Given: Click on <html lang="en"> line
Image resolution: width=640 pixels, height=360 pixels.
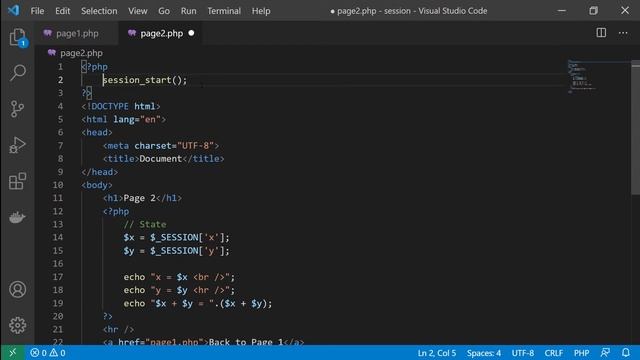Looking at the screenshot, I should (123, 119).
